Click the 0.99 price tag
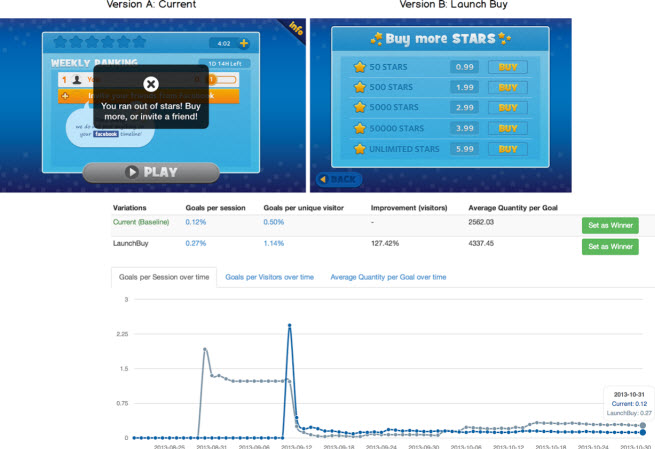Viewport: 655px width, 449px height. click(x=465, y=67)
